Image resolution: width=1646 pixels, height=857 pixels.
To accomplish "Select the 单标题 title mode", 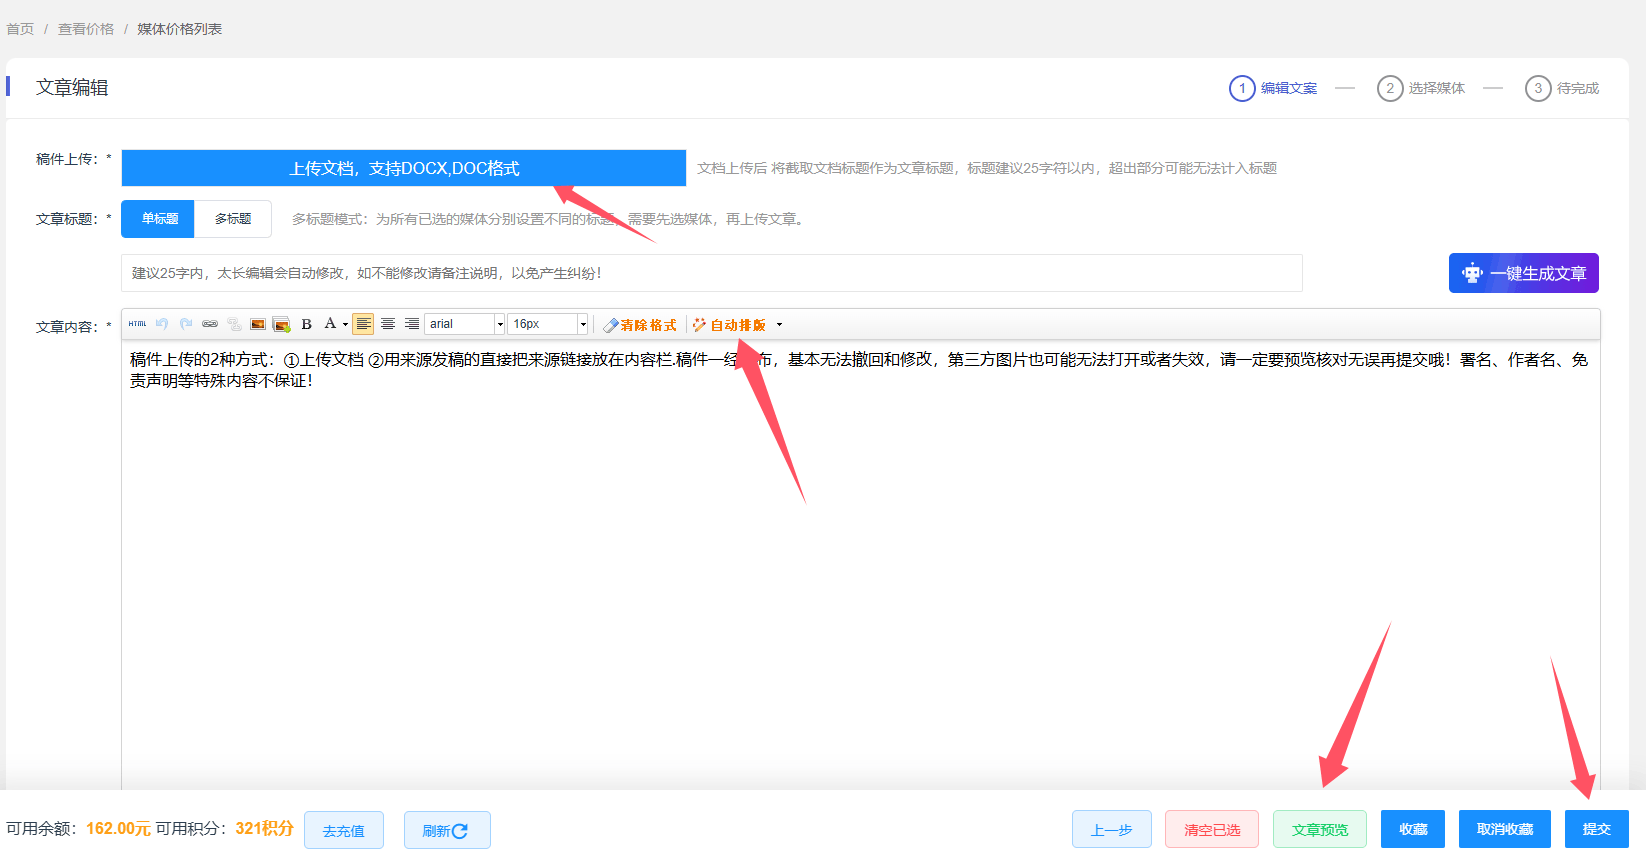I will 159,219.
